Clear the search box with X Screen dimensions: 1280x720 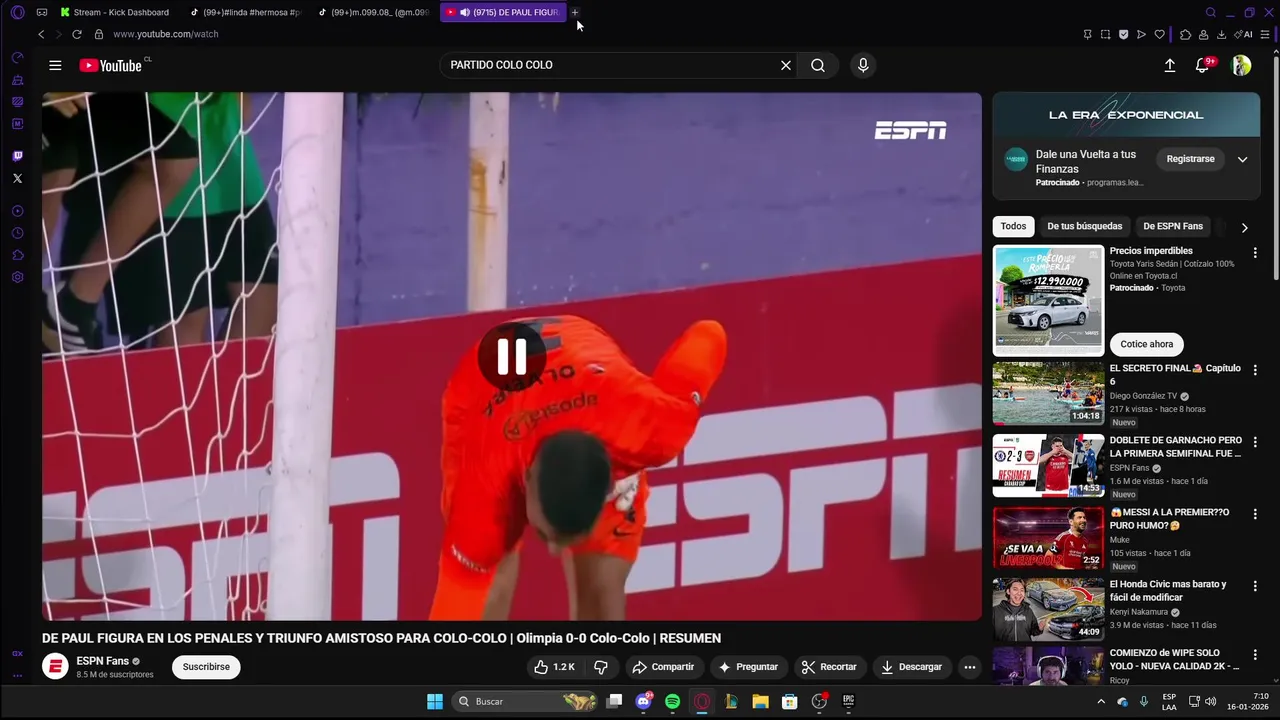[x=786, y=65]
